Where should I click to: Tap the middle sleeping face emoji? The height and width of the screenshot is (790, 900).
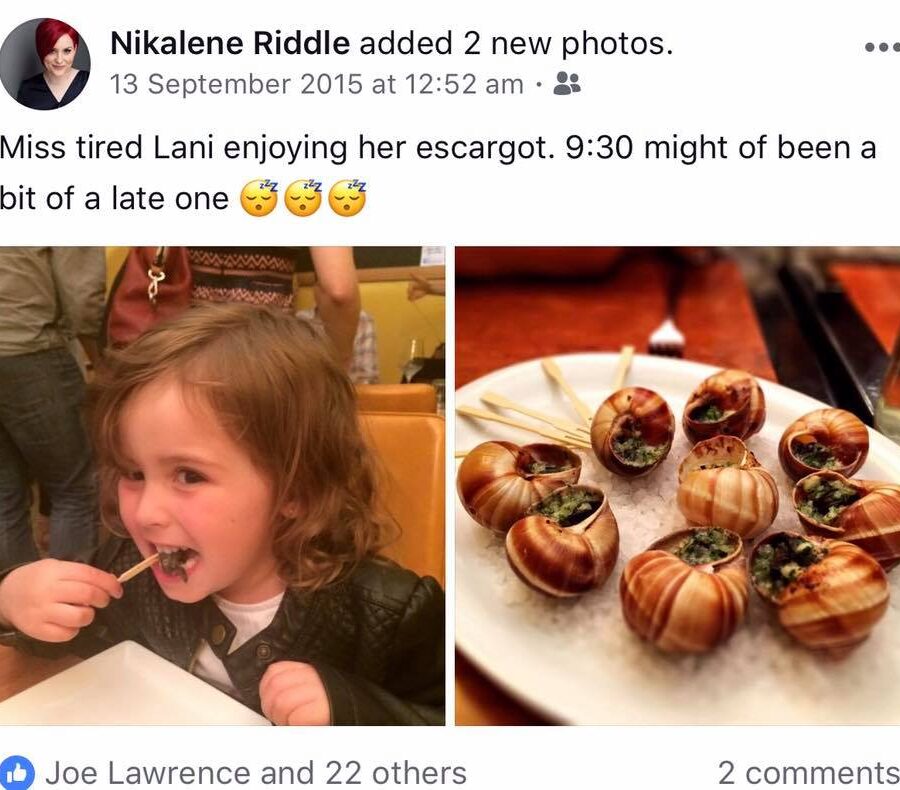tap(303, 199)
